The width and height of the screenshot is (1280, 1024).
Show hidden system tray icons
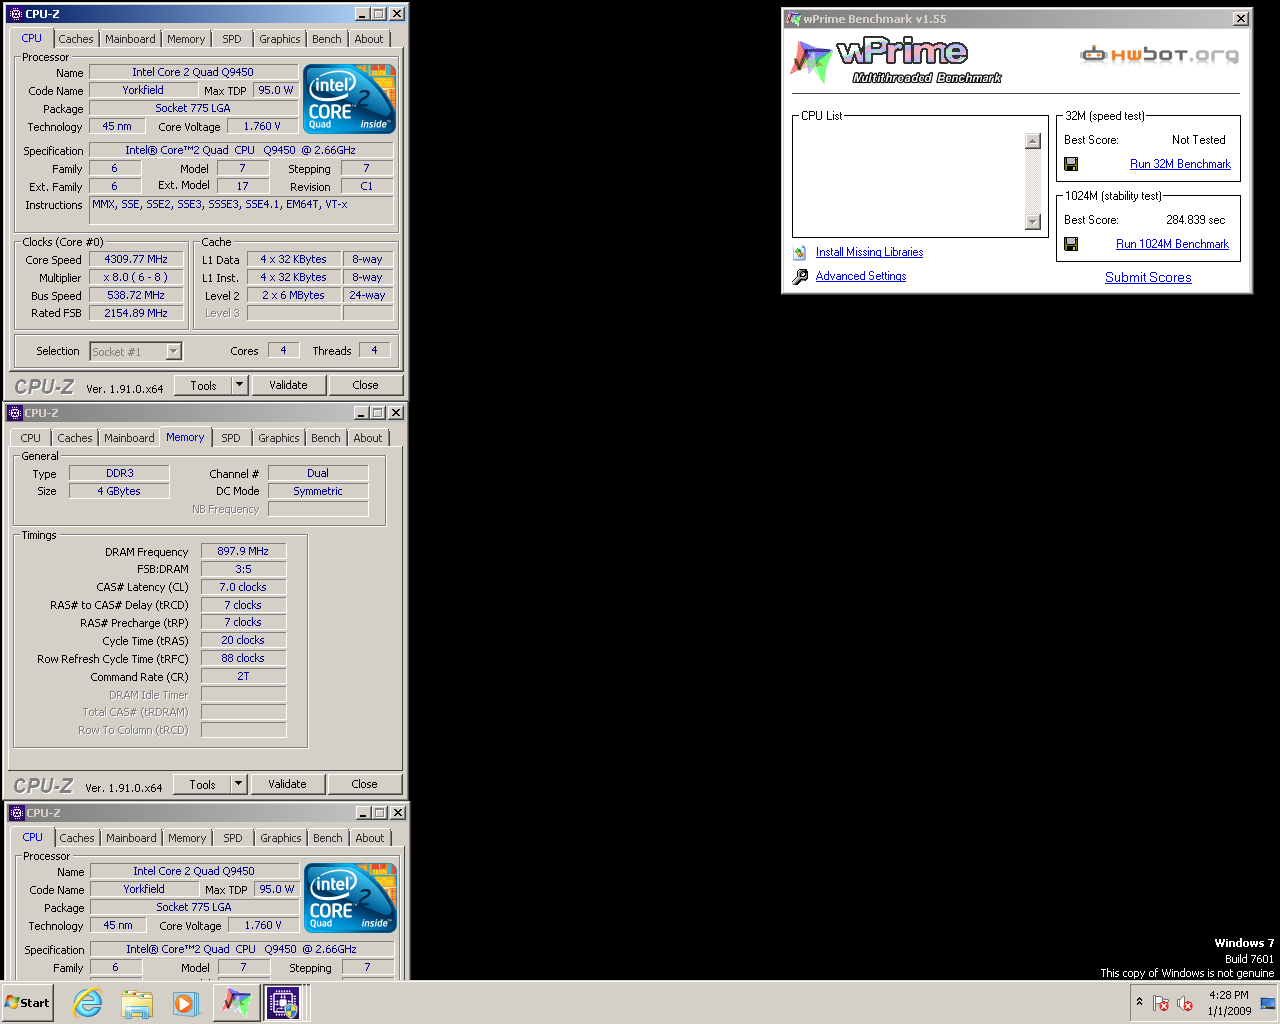pos(1139,1002)
